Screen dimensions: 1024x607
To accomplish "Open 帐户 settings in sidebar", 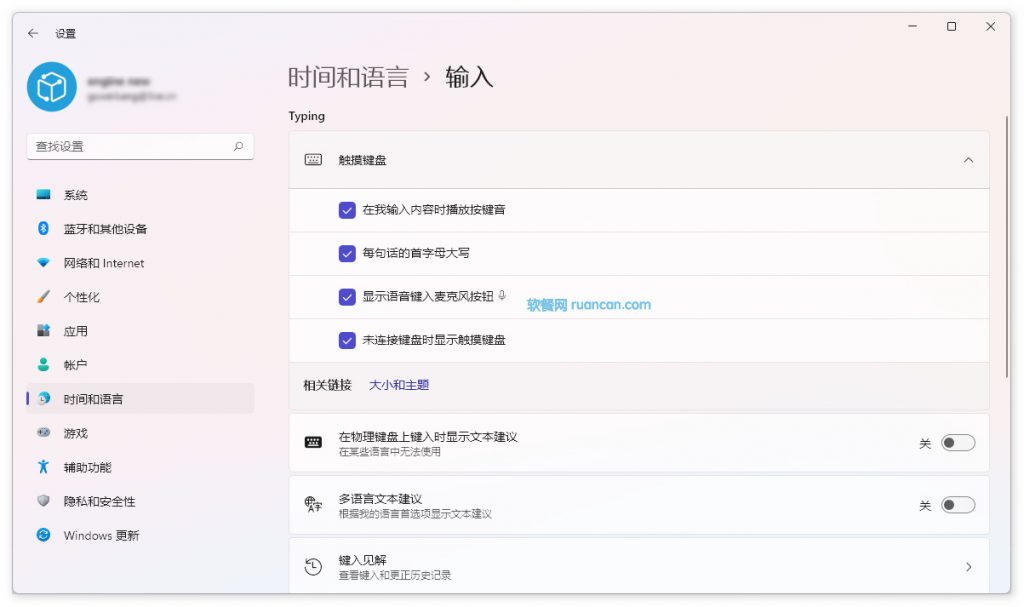I will pos(76,365).
